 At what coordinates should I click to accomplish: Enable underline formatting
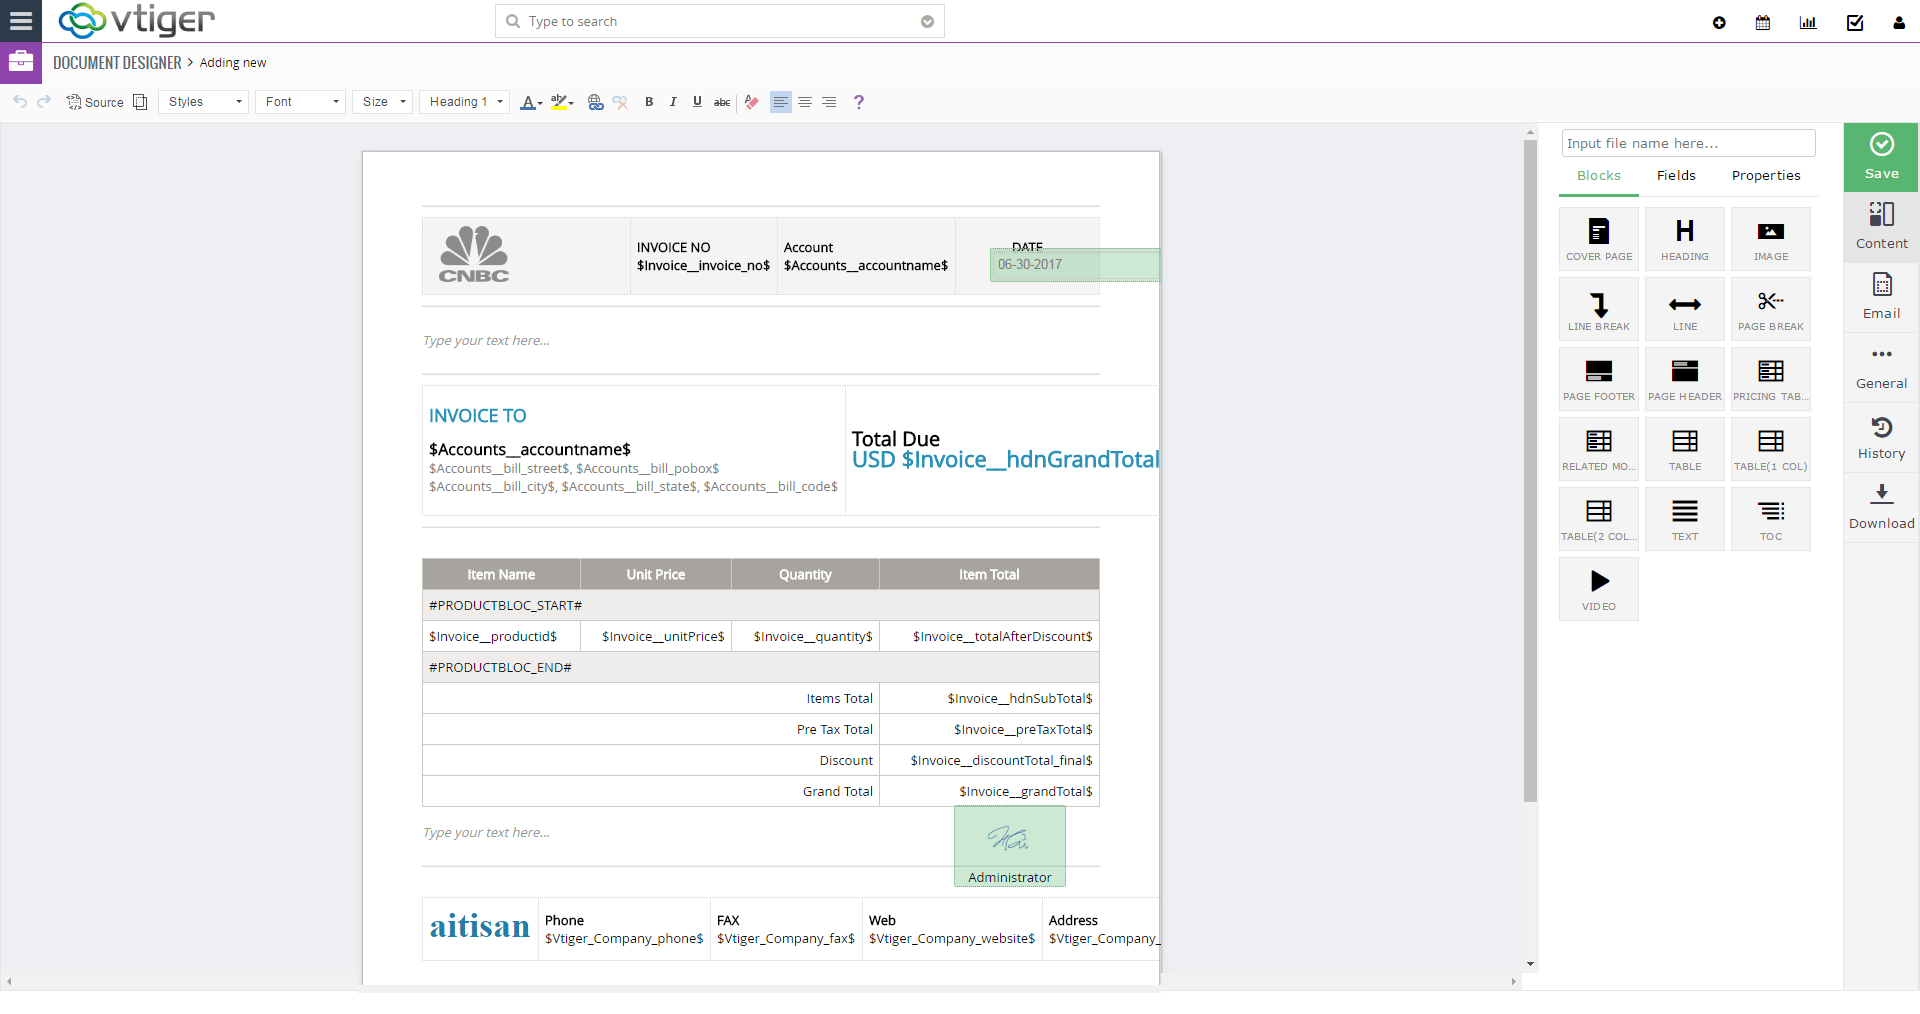tap(697, 101)
